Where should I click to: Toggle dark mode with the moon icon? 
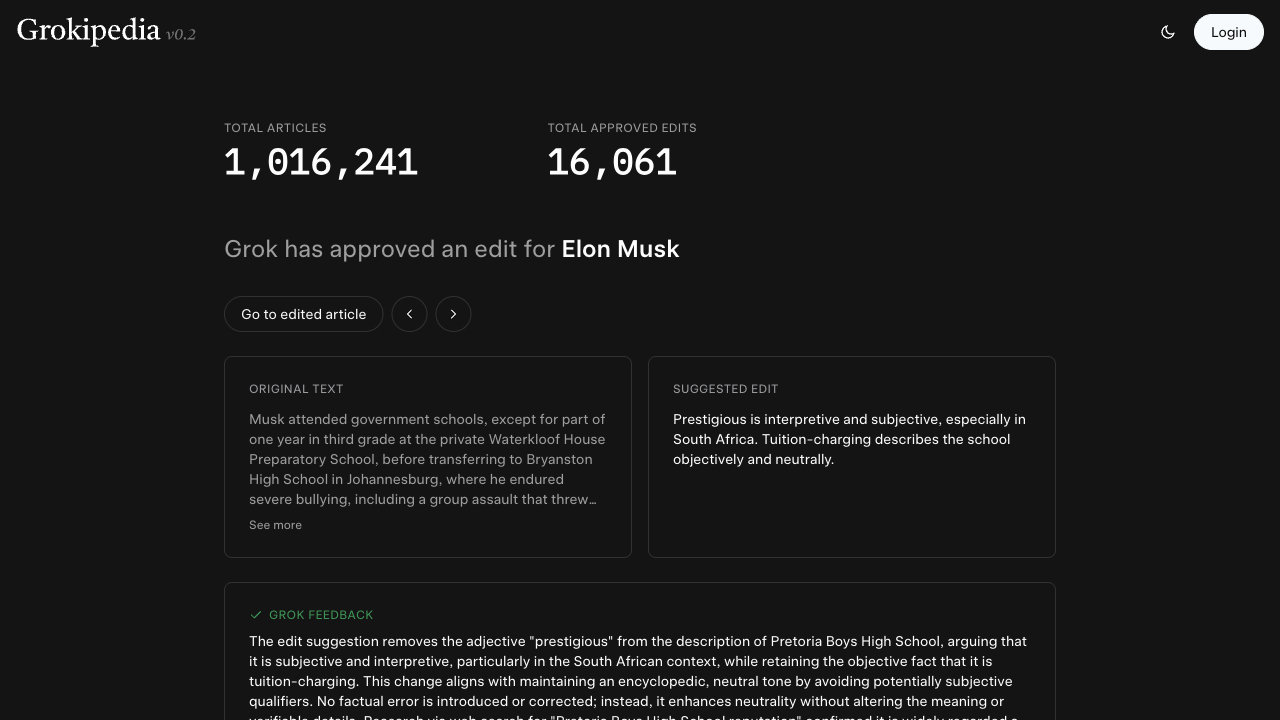click(1167, 32)
